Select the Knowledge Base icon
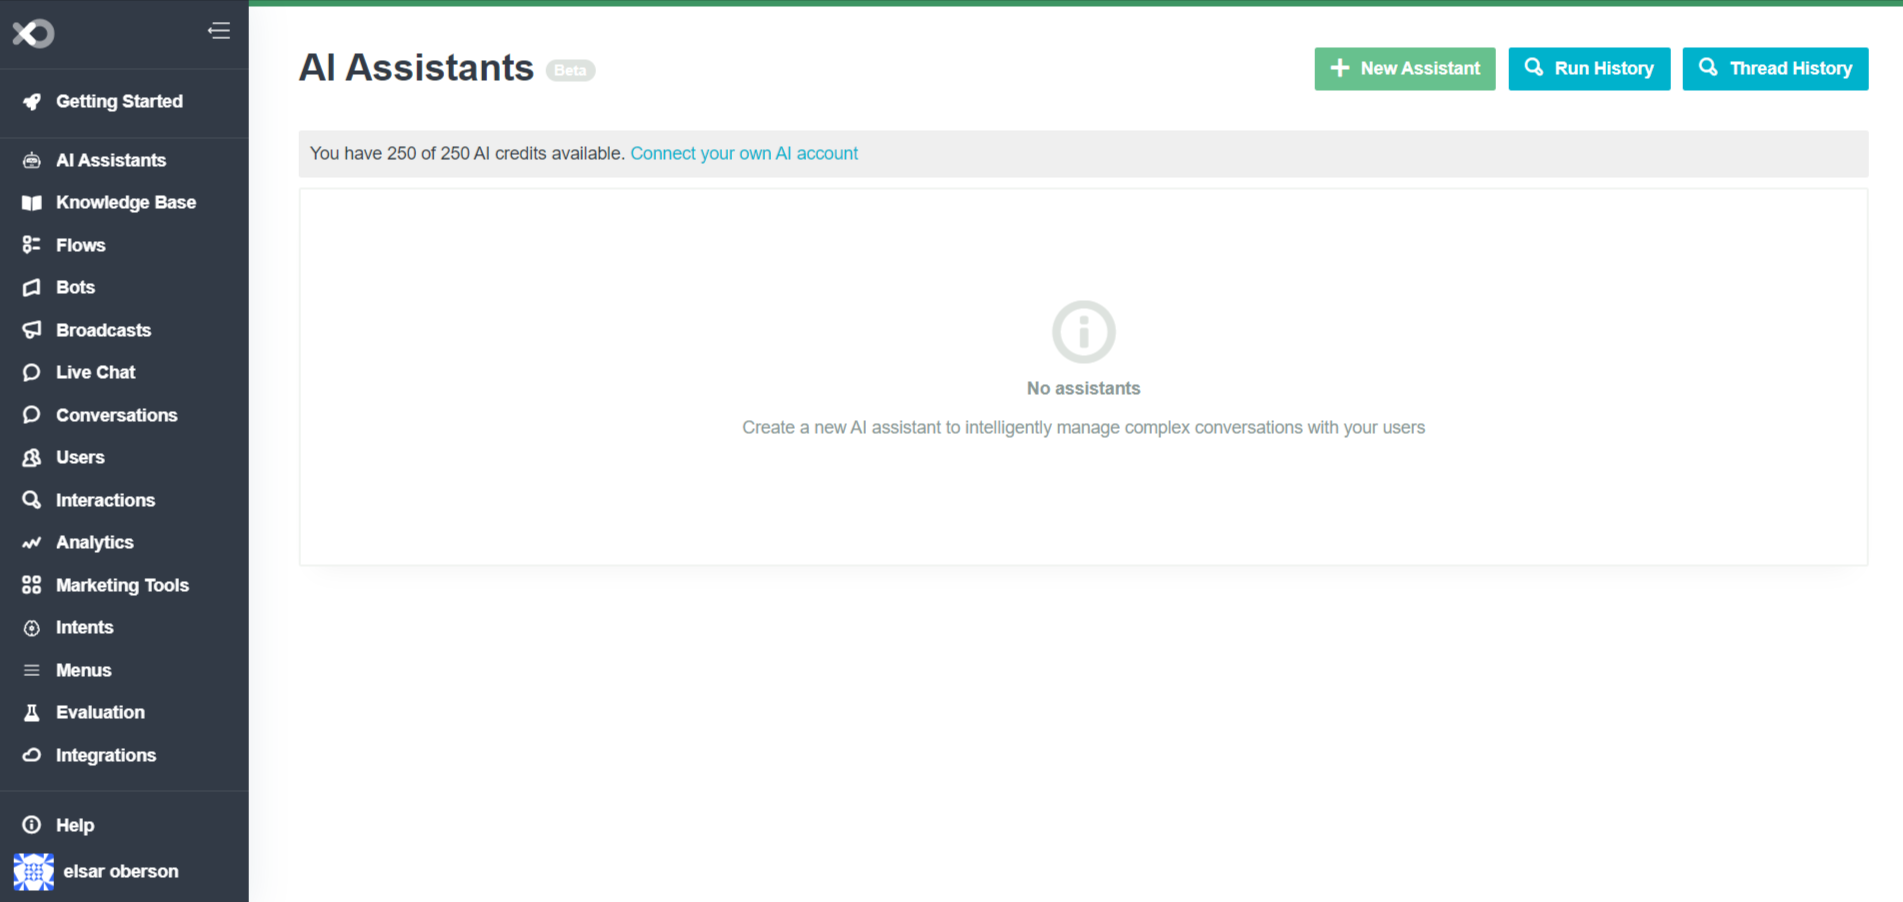This screenshot has height=902, width=1903. tap(32, 202)
